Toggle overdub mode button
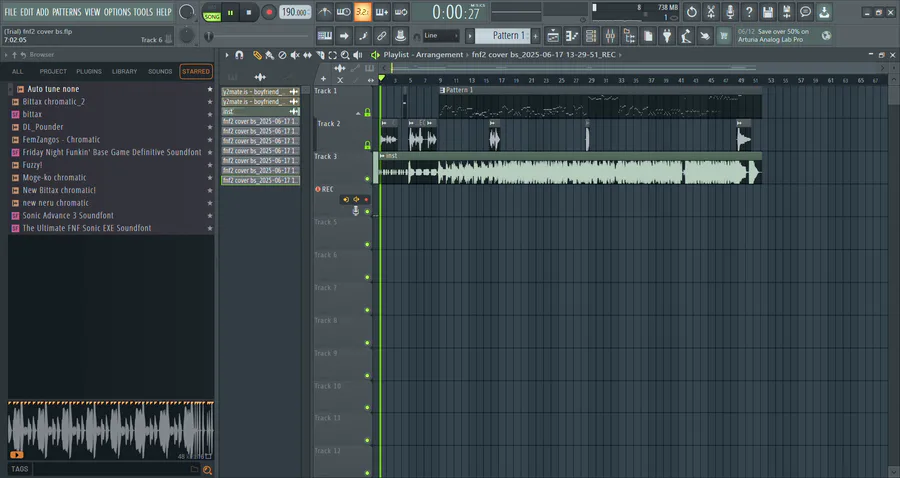The image size is (900, 478). (x=382, y=11)
